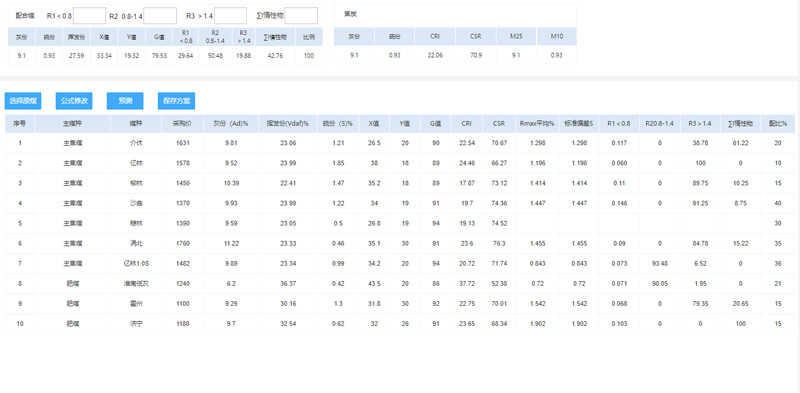This screenshot has height=393, width=800.
Task: Click the CSR header in the lower table
Action: point(499,124)
